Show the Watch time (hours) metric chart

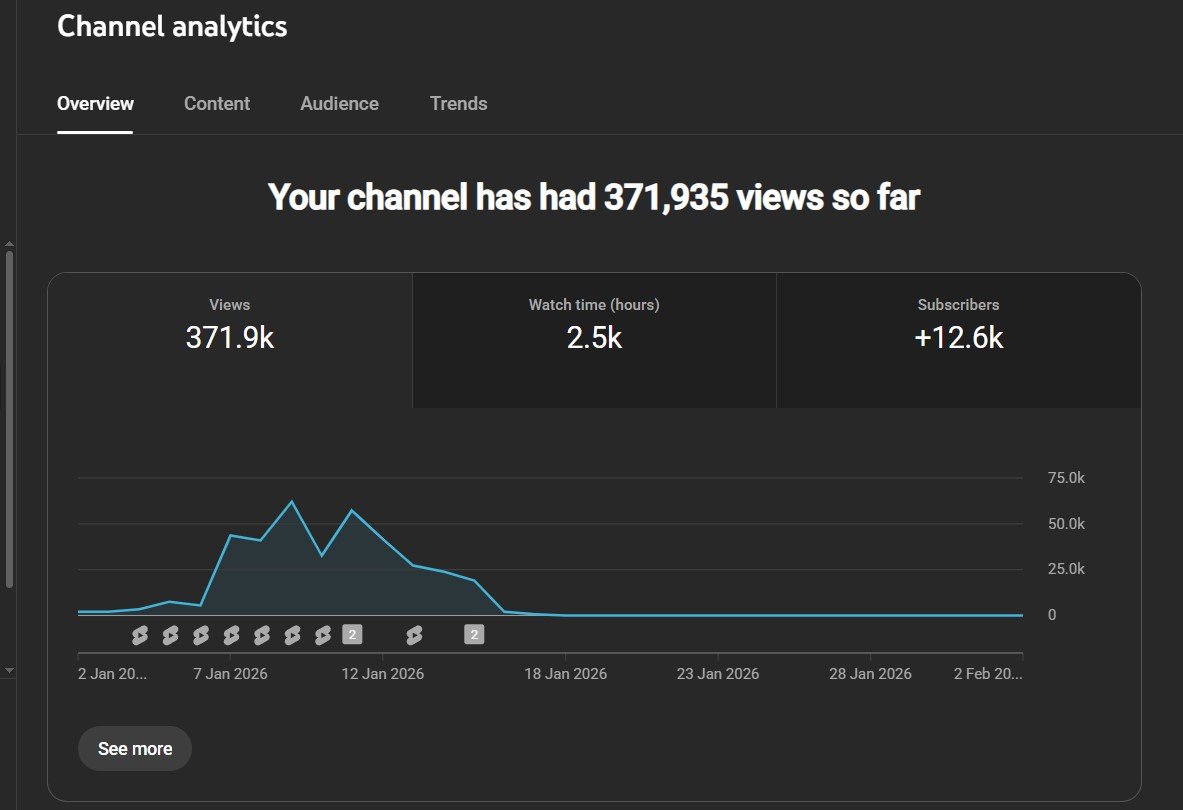click(x=594, y=326)
